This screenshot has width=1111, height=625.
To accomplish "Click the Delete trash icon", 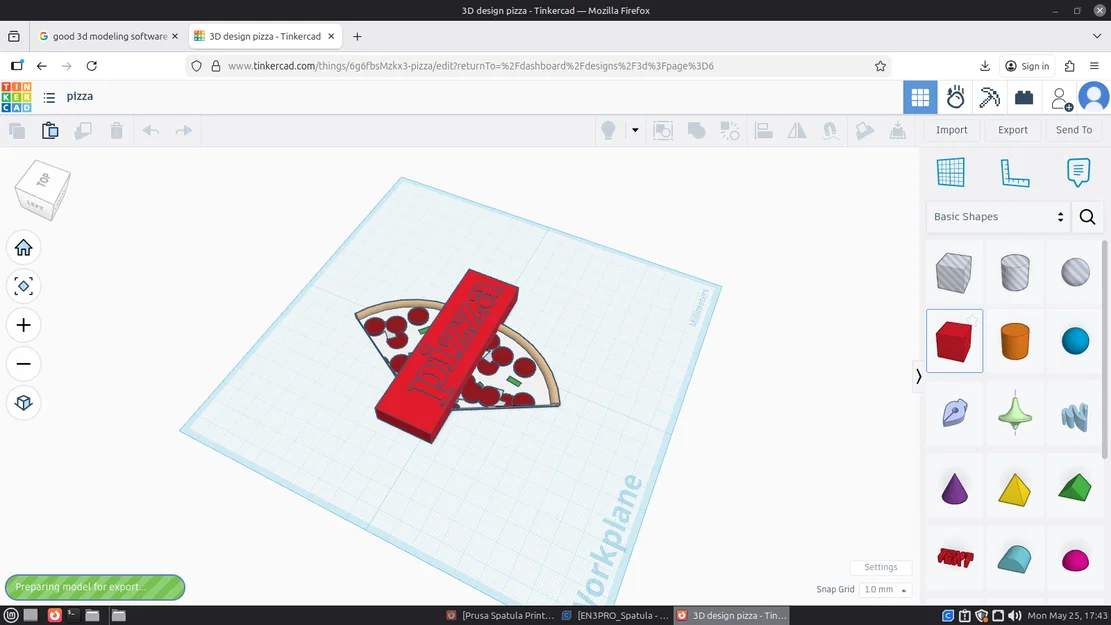I will tap(117, 130).
